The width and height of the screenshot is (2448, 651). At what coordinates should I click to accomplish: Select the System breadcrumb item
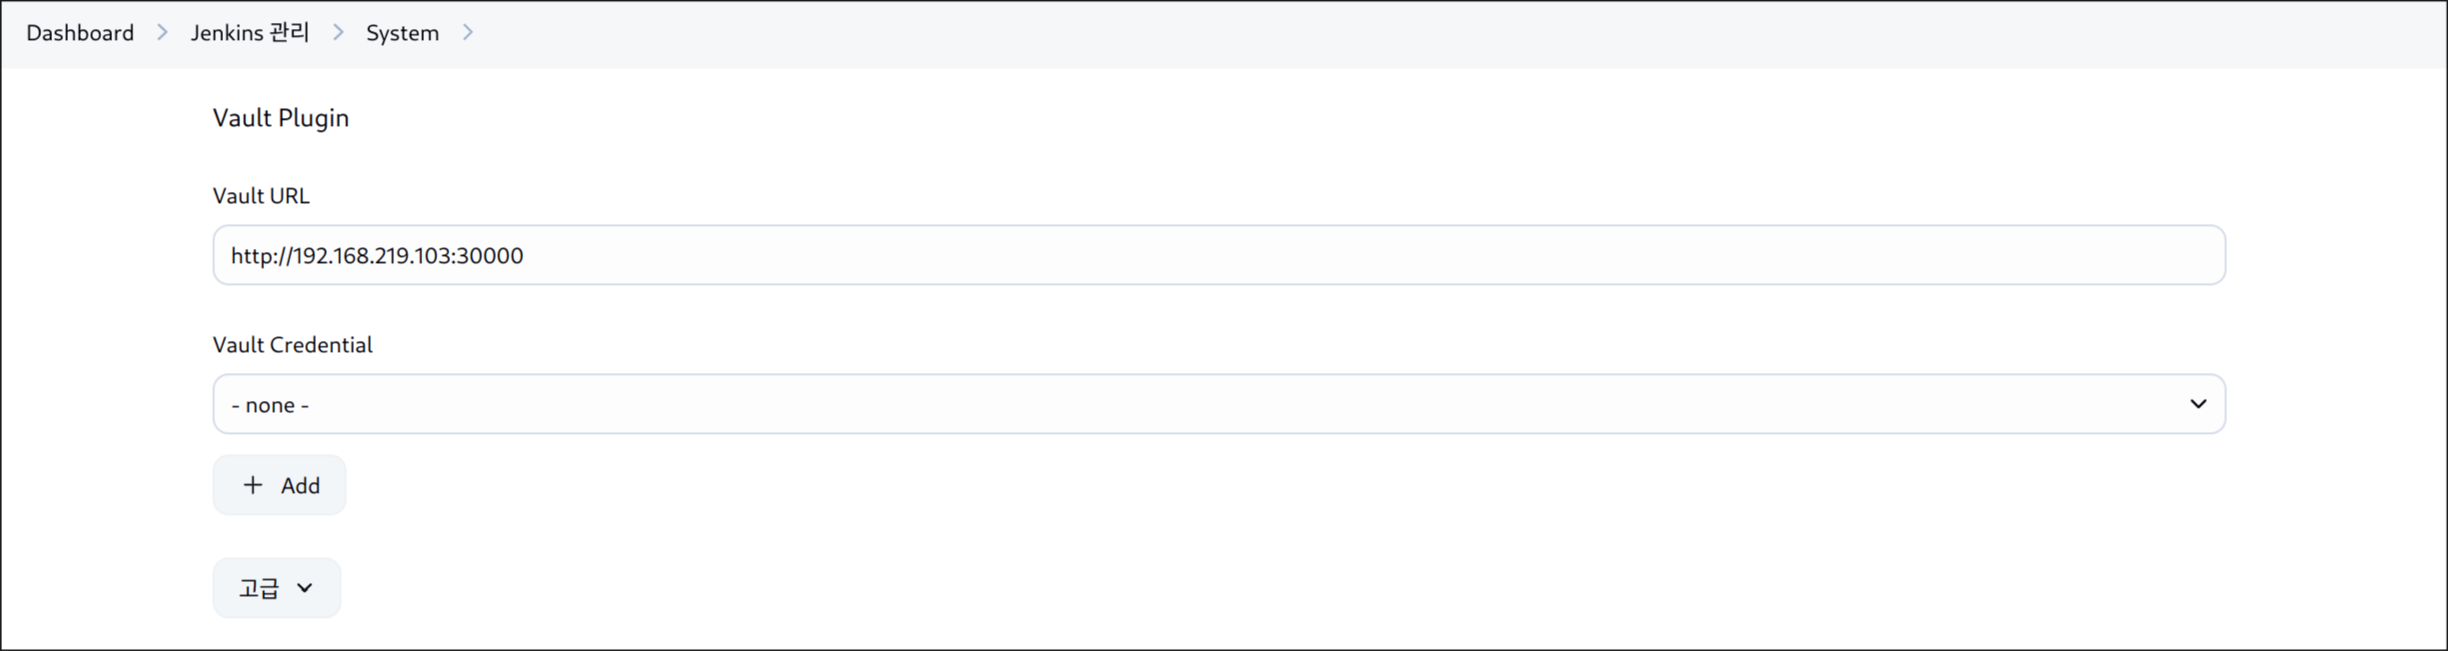click(402, 33)
